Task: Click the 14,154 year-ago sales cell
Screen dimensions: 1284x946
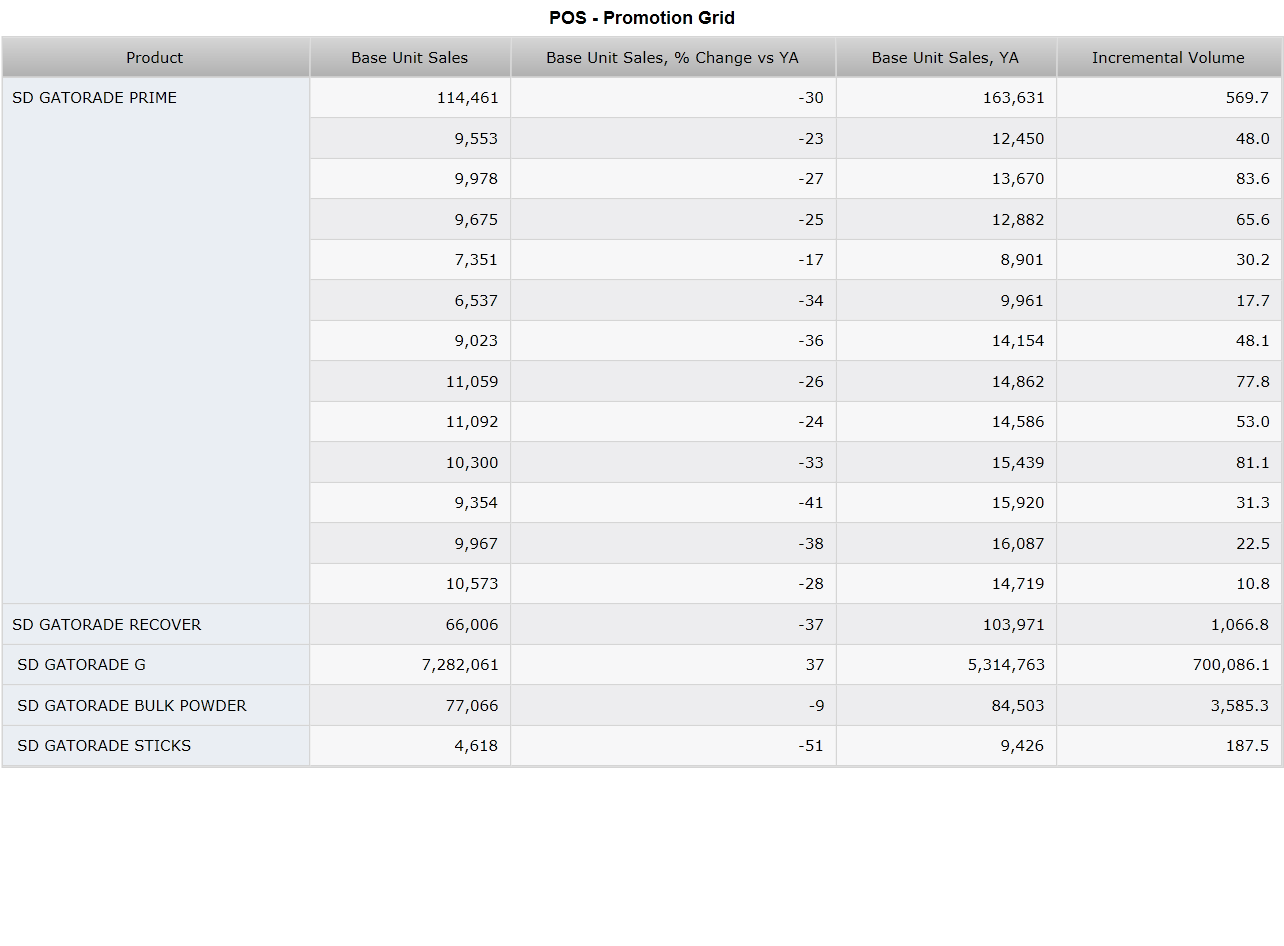Action: [x=946, y=341]
